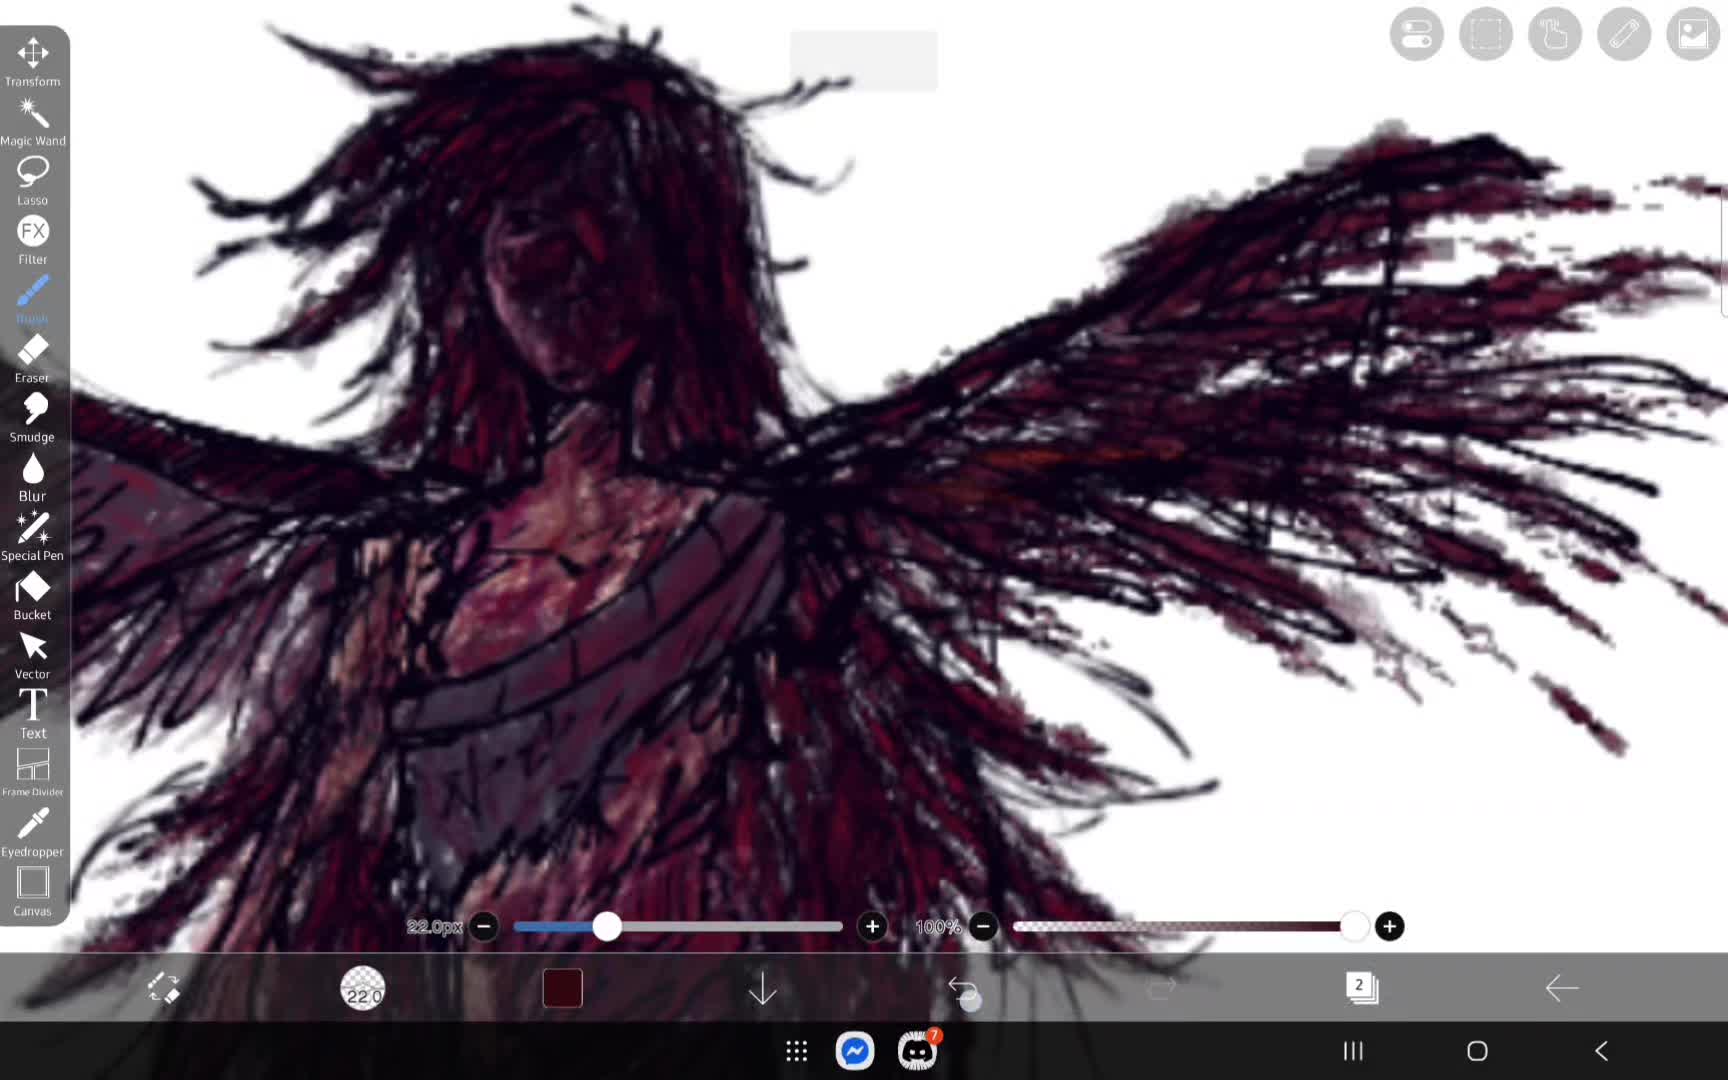Choose the Bucket fill tool

(32, 596)
